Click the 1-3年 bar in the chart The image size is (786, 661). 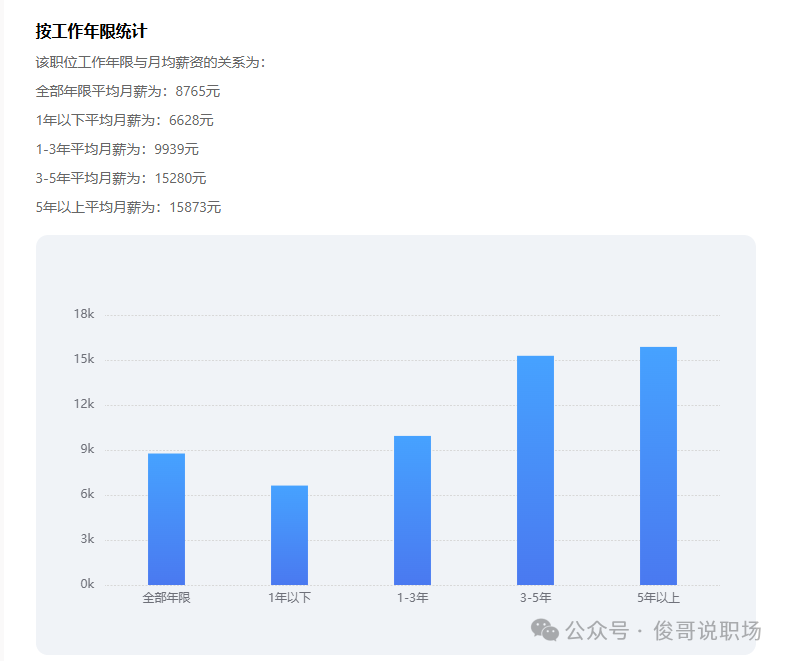pyautogui.click(x=413, y=510)
